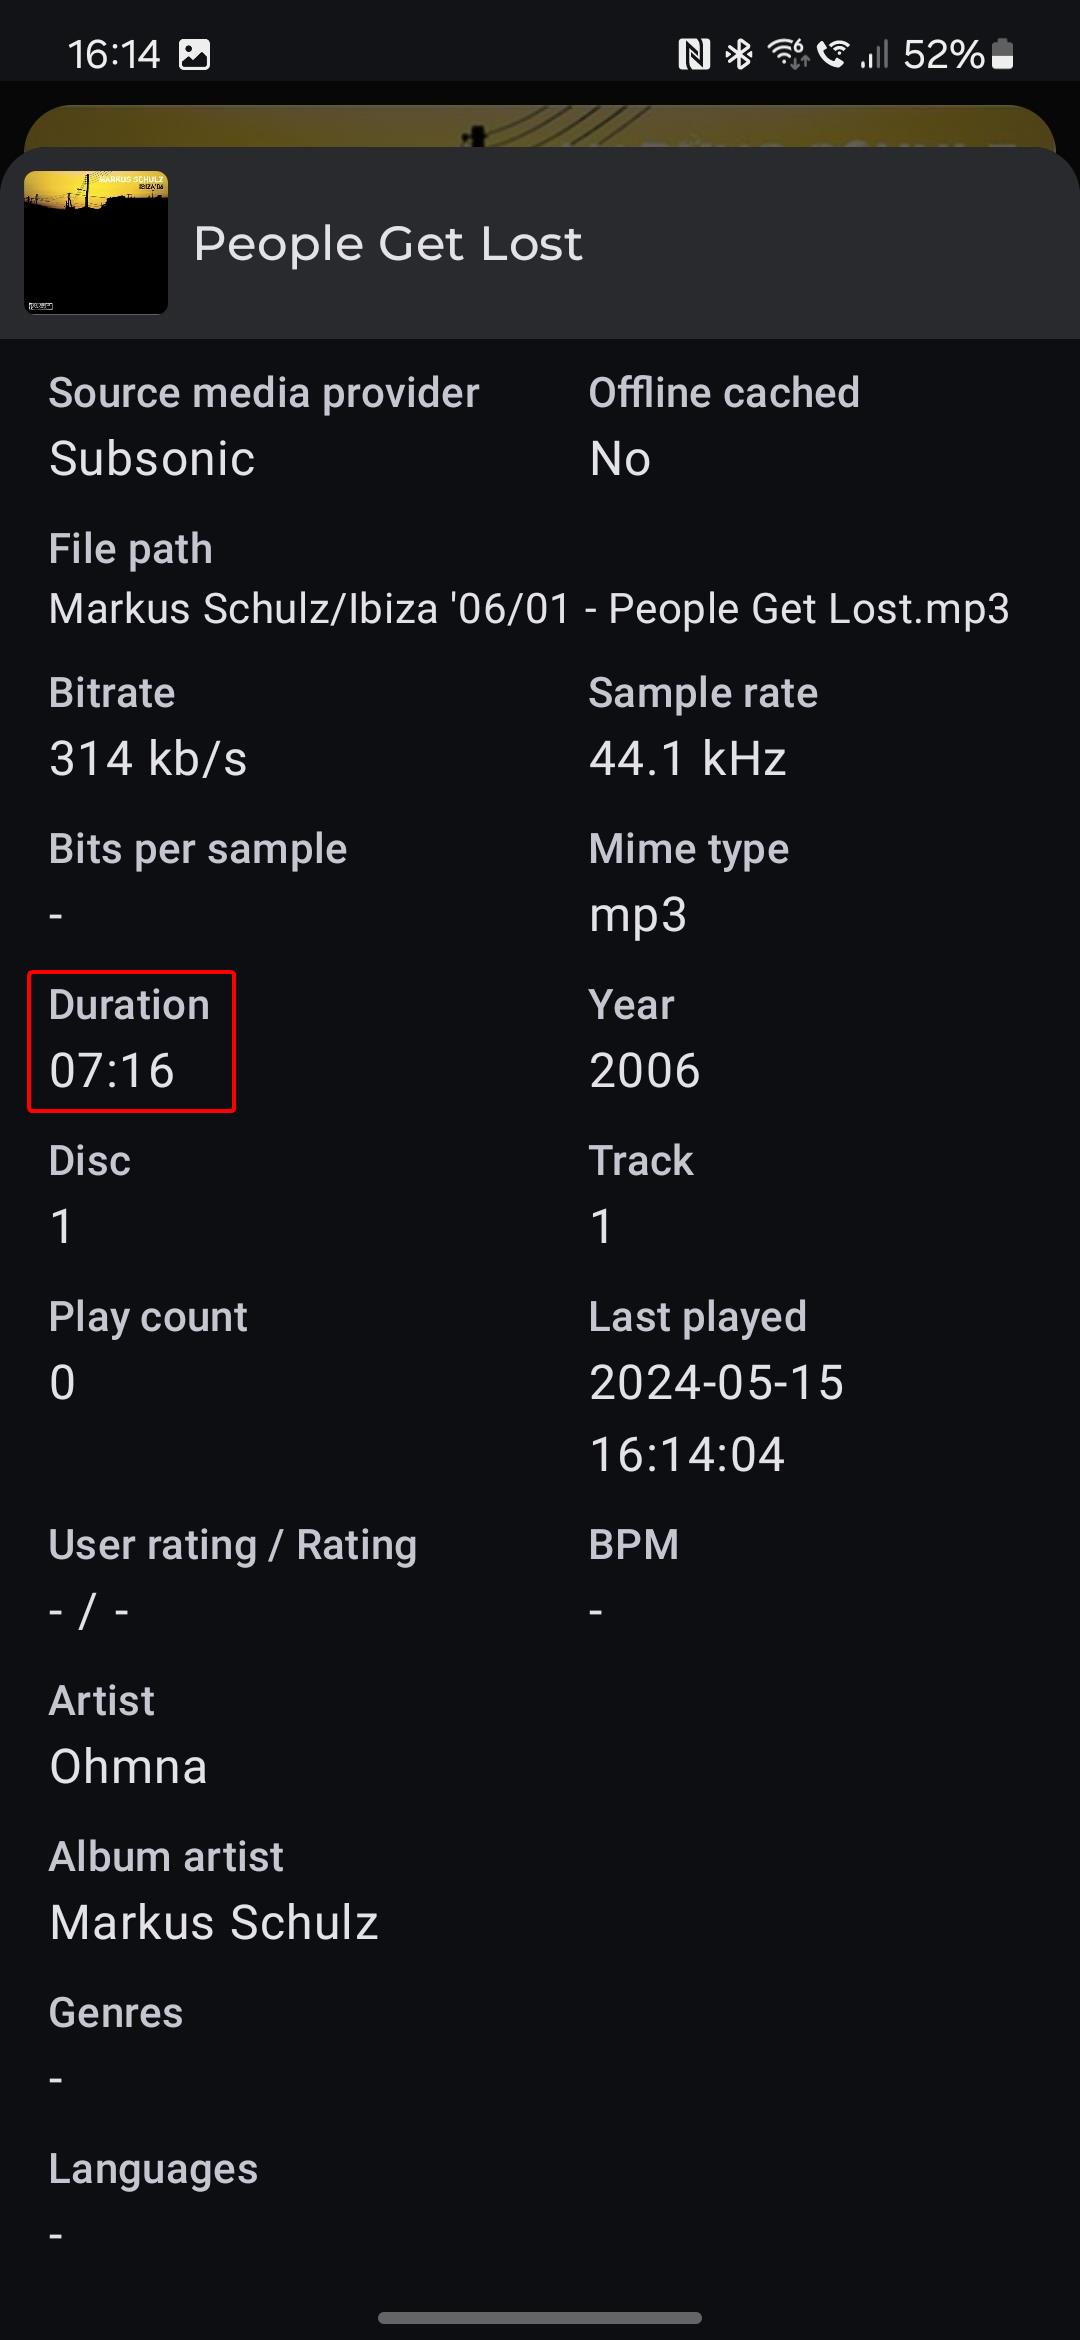
Task: Tap the bottom navigation gesture handle
Action: [x=540, y=2318]
